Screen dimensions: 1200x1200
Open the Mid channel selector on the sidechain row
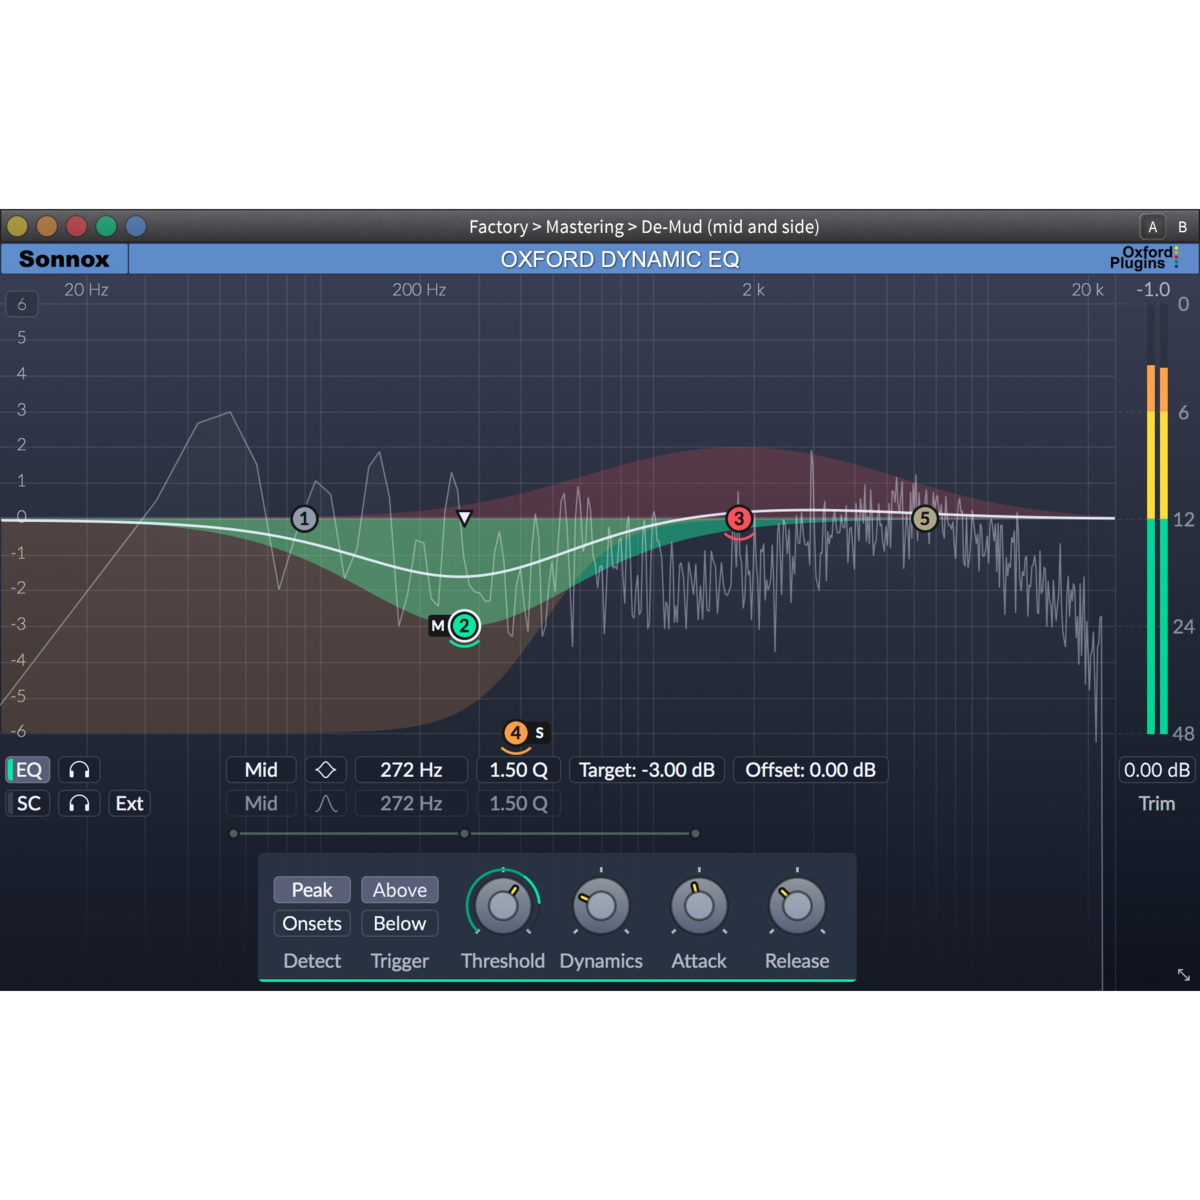pyautogui.click(x=260, y=803)
